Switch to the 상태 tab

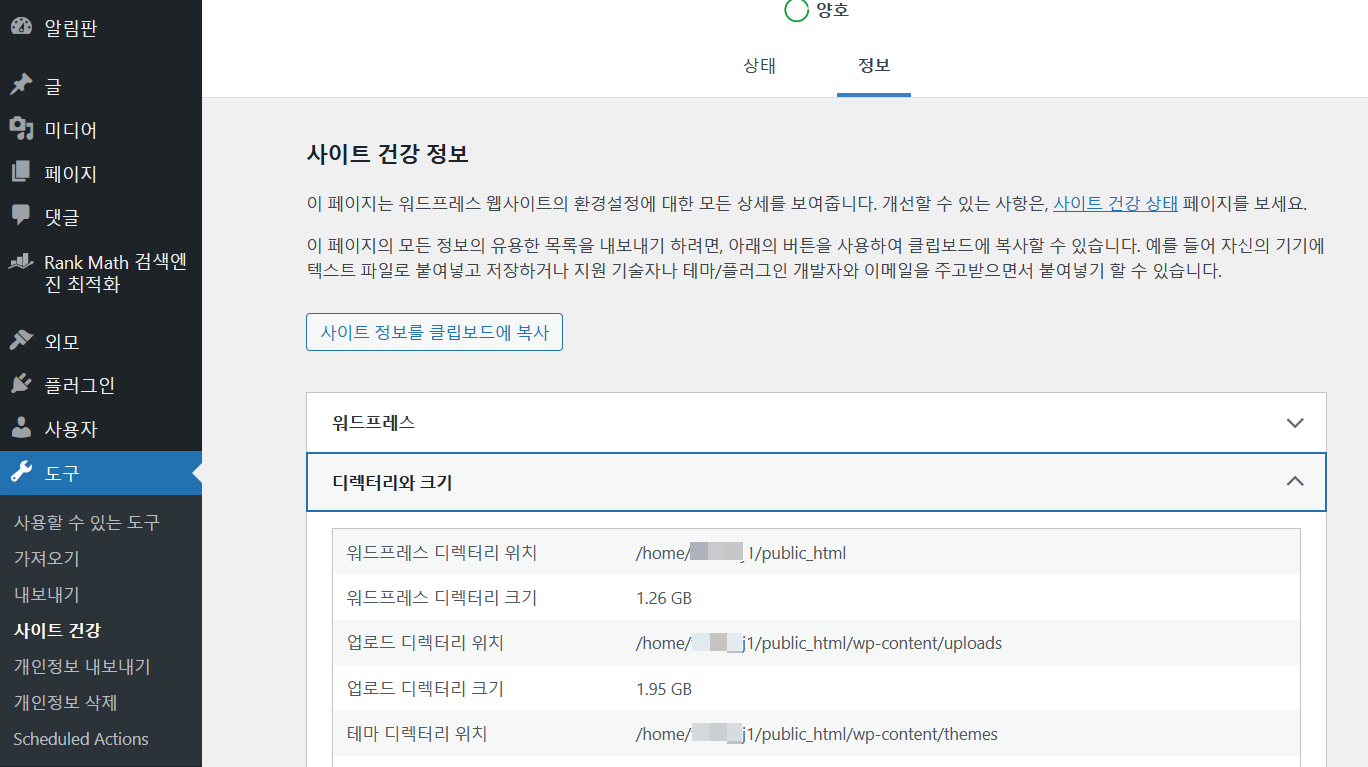758,64
